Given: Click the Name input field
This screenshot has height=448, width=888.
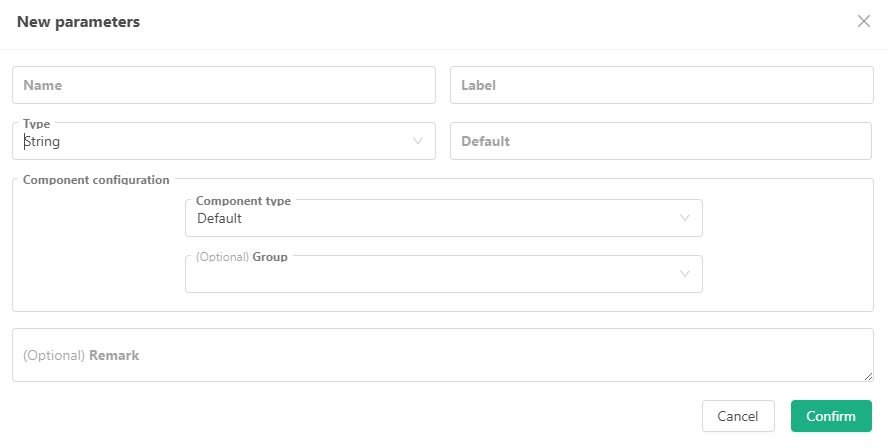Looking at the screenshot, I should click(223, 85).
